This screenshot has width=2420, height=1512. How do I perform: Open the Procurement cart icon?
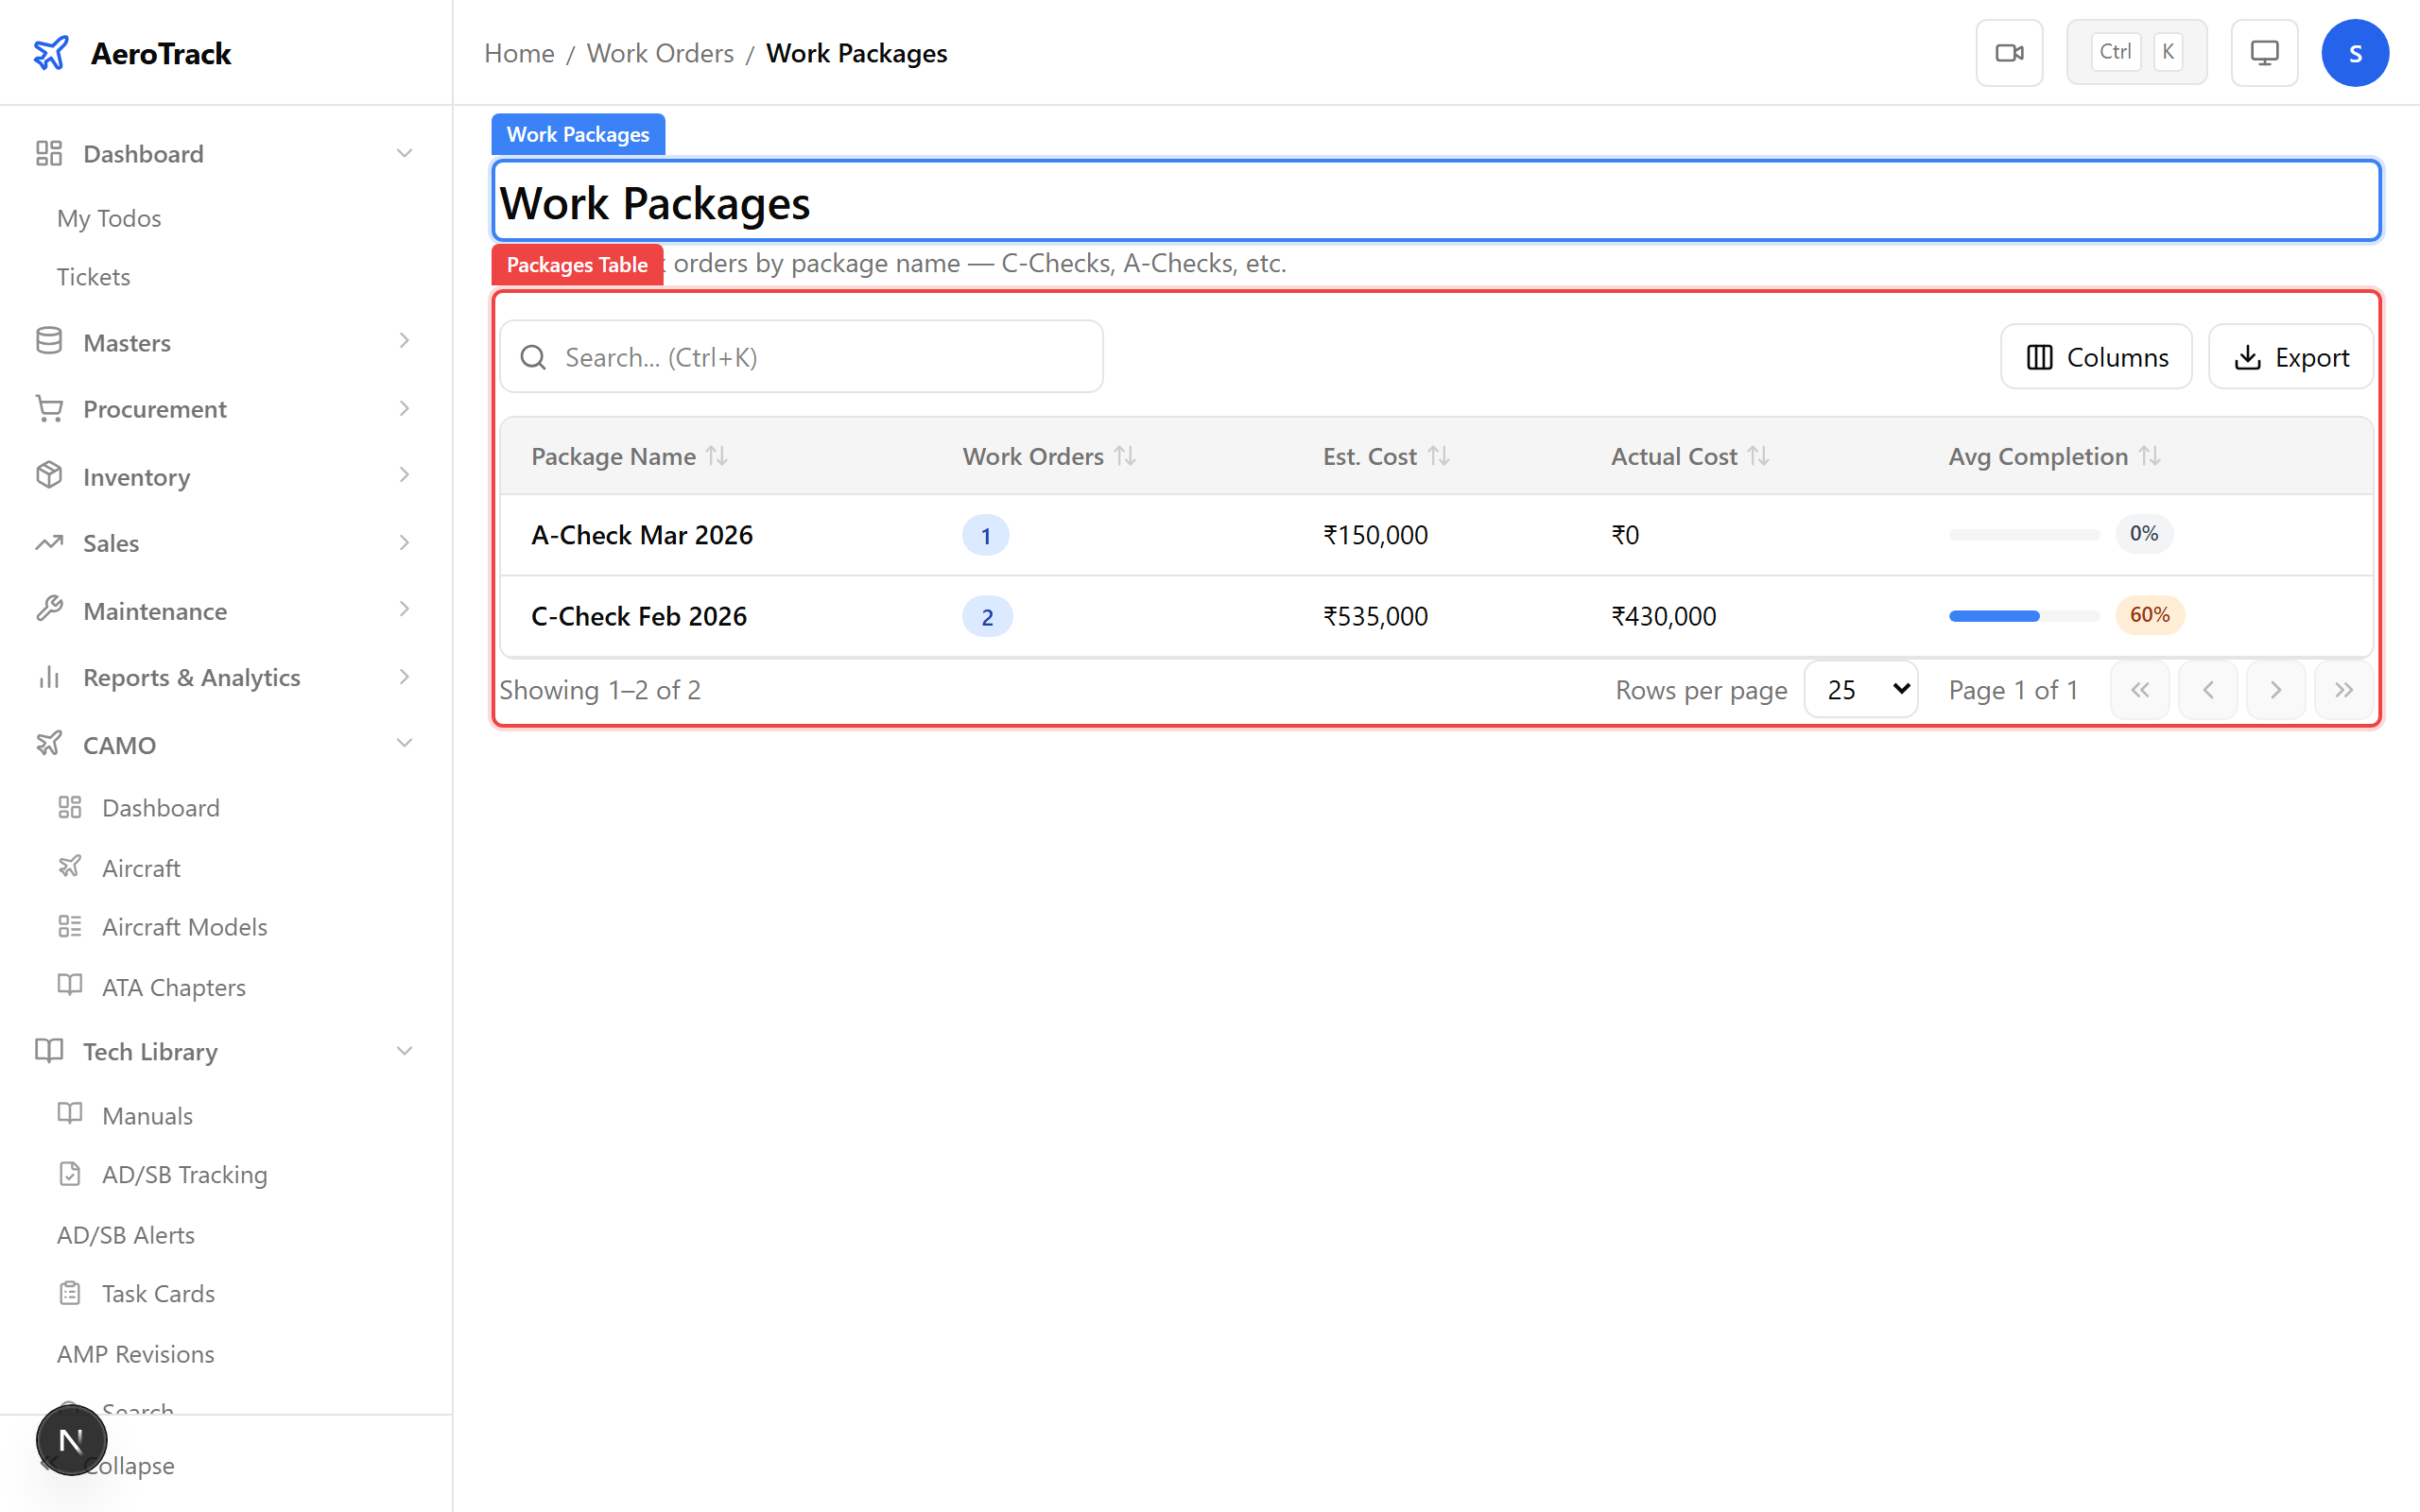pyautogui.click(x=49, y=408)
